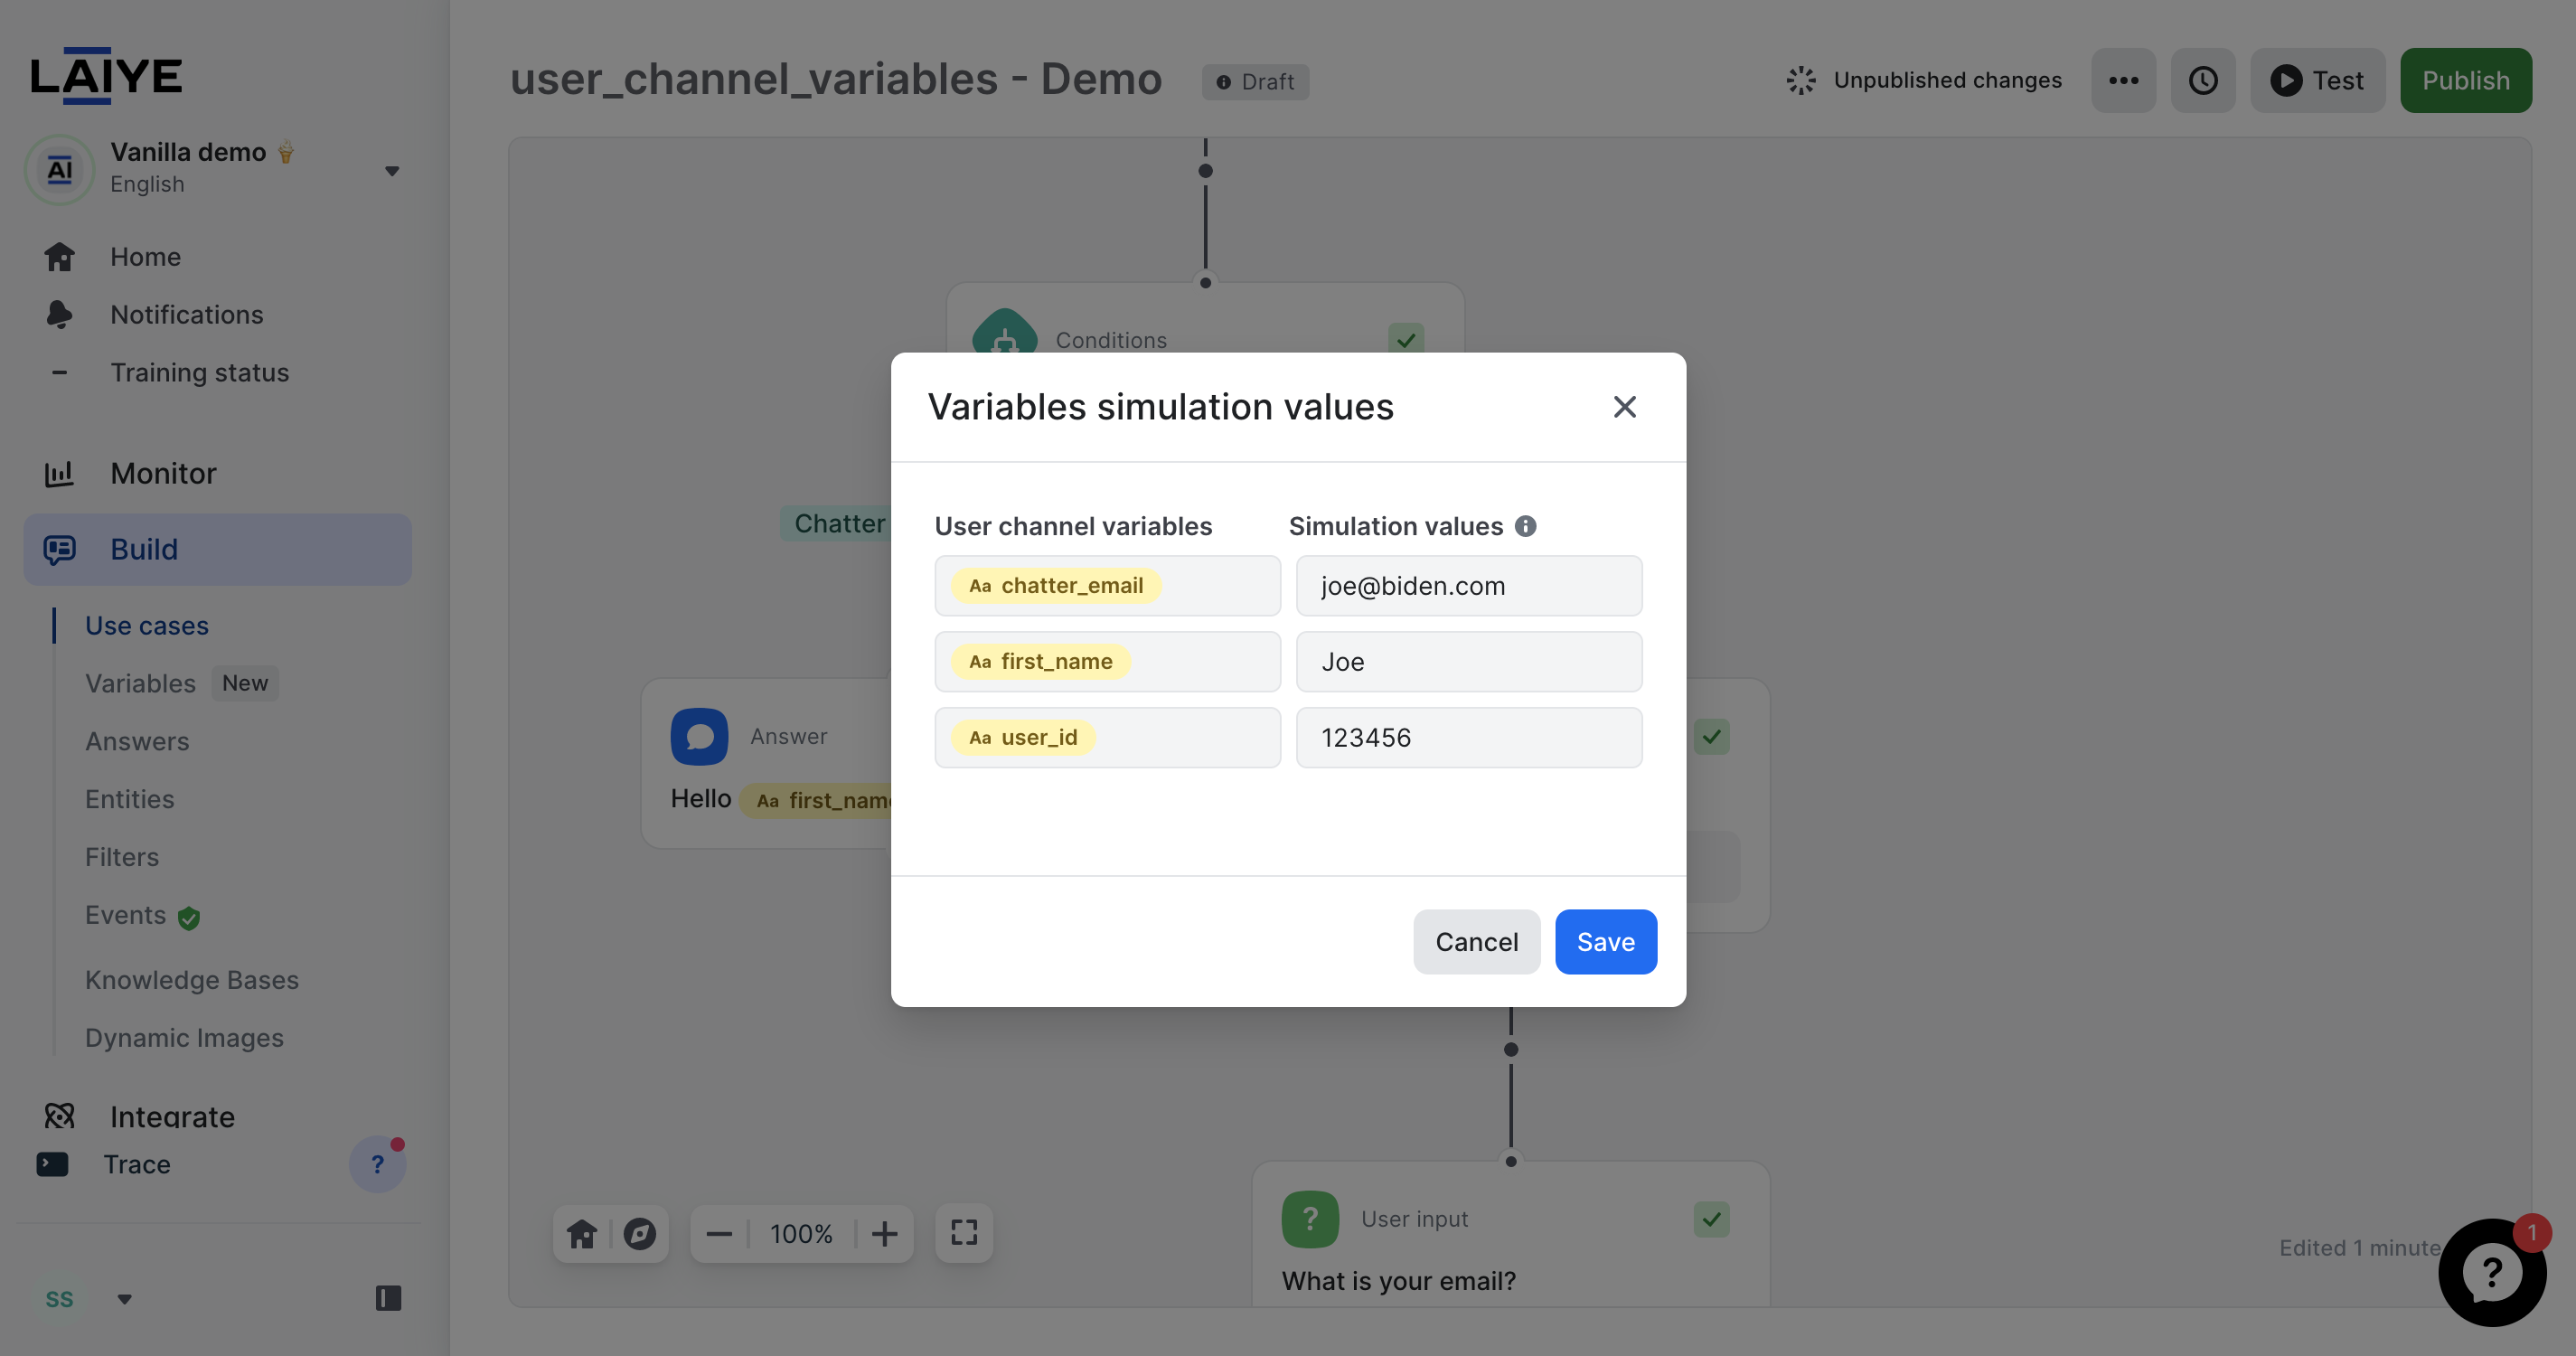Expand the Vanilla demo workspace dropdown

(x=392, y=170)
